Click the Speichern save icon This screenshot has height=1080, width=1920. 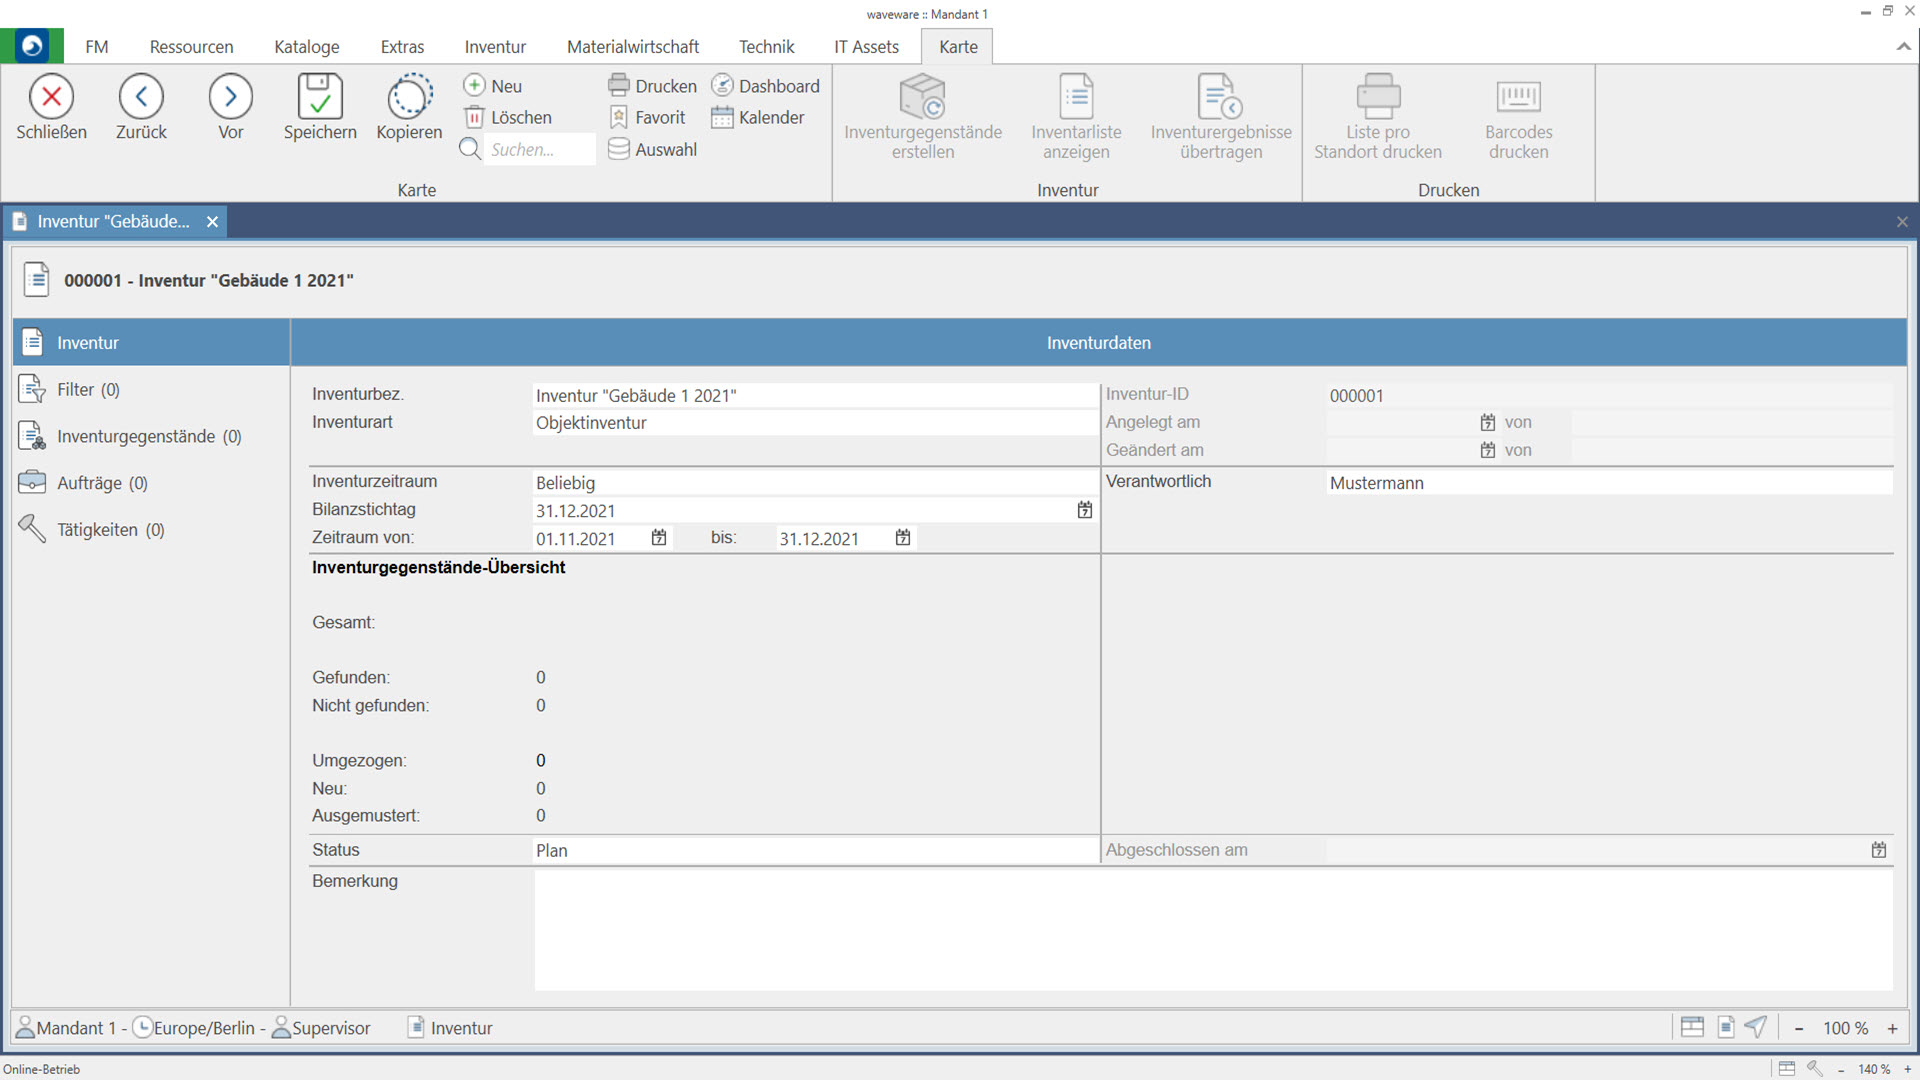(x=320, y=97)
